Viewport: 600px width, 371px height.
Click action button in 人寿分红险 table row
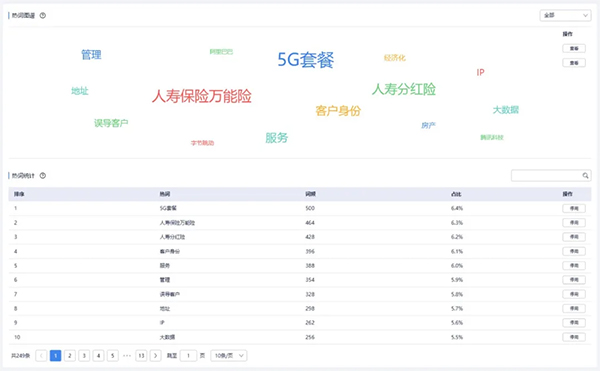[x=574, y=237]
